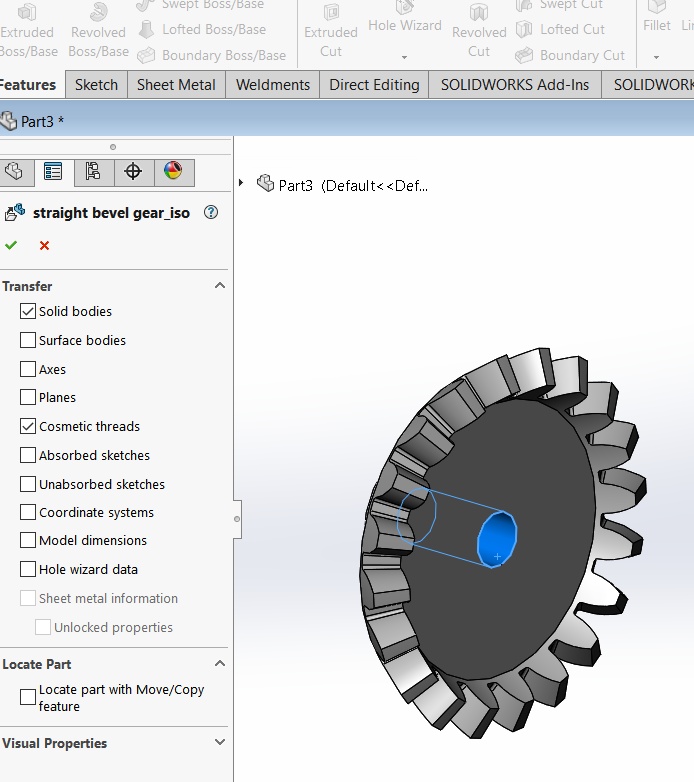The height and width of the screenshot is (782, 694).
Task: Click the blue highlighted bore face
Action: pos(497,539)
